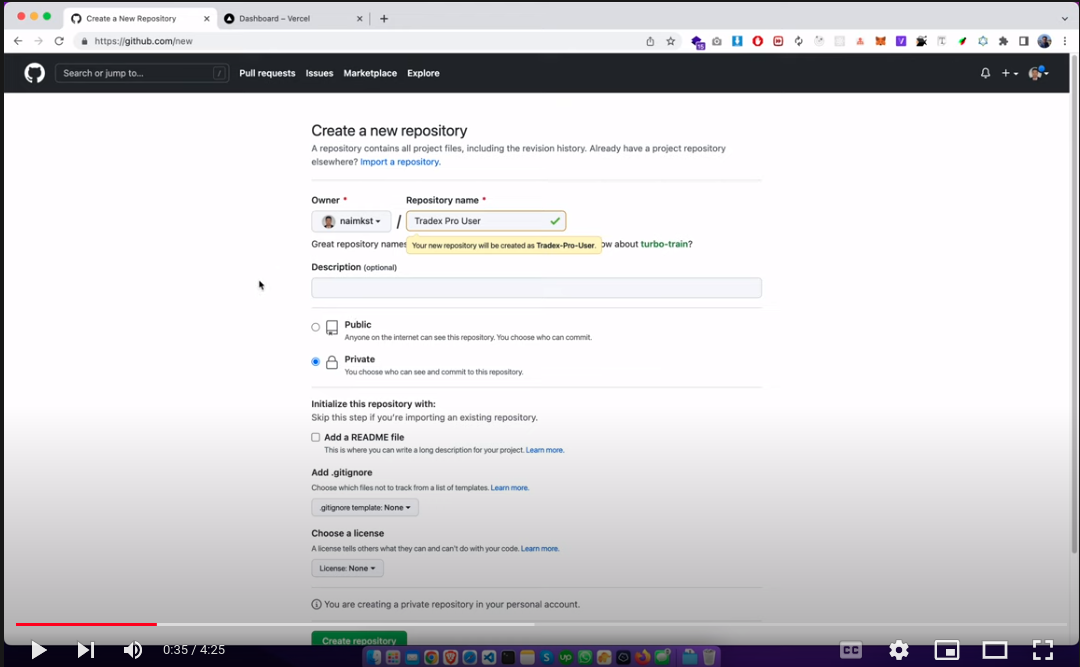Open video settings gear
The width and height of the screenshot is (1080, 667).
coord(899,650)
